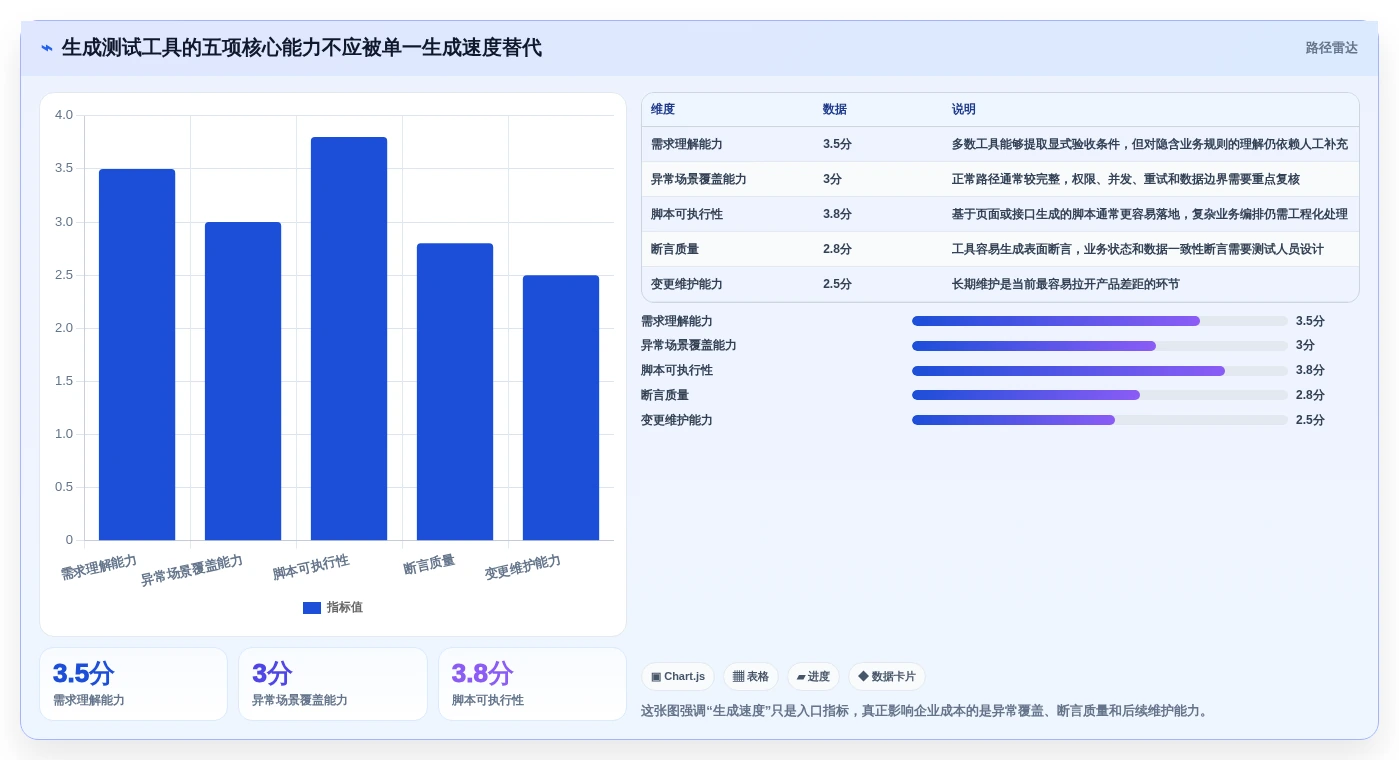The image size is (1399, 760).
Task: Click the 长期维护 description cell
Action: pos(1066,284)
